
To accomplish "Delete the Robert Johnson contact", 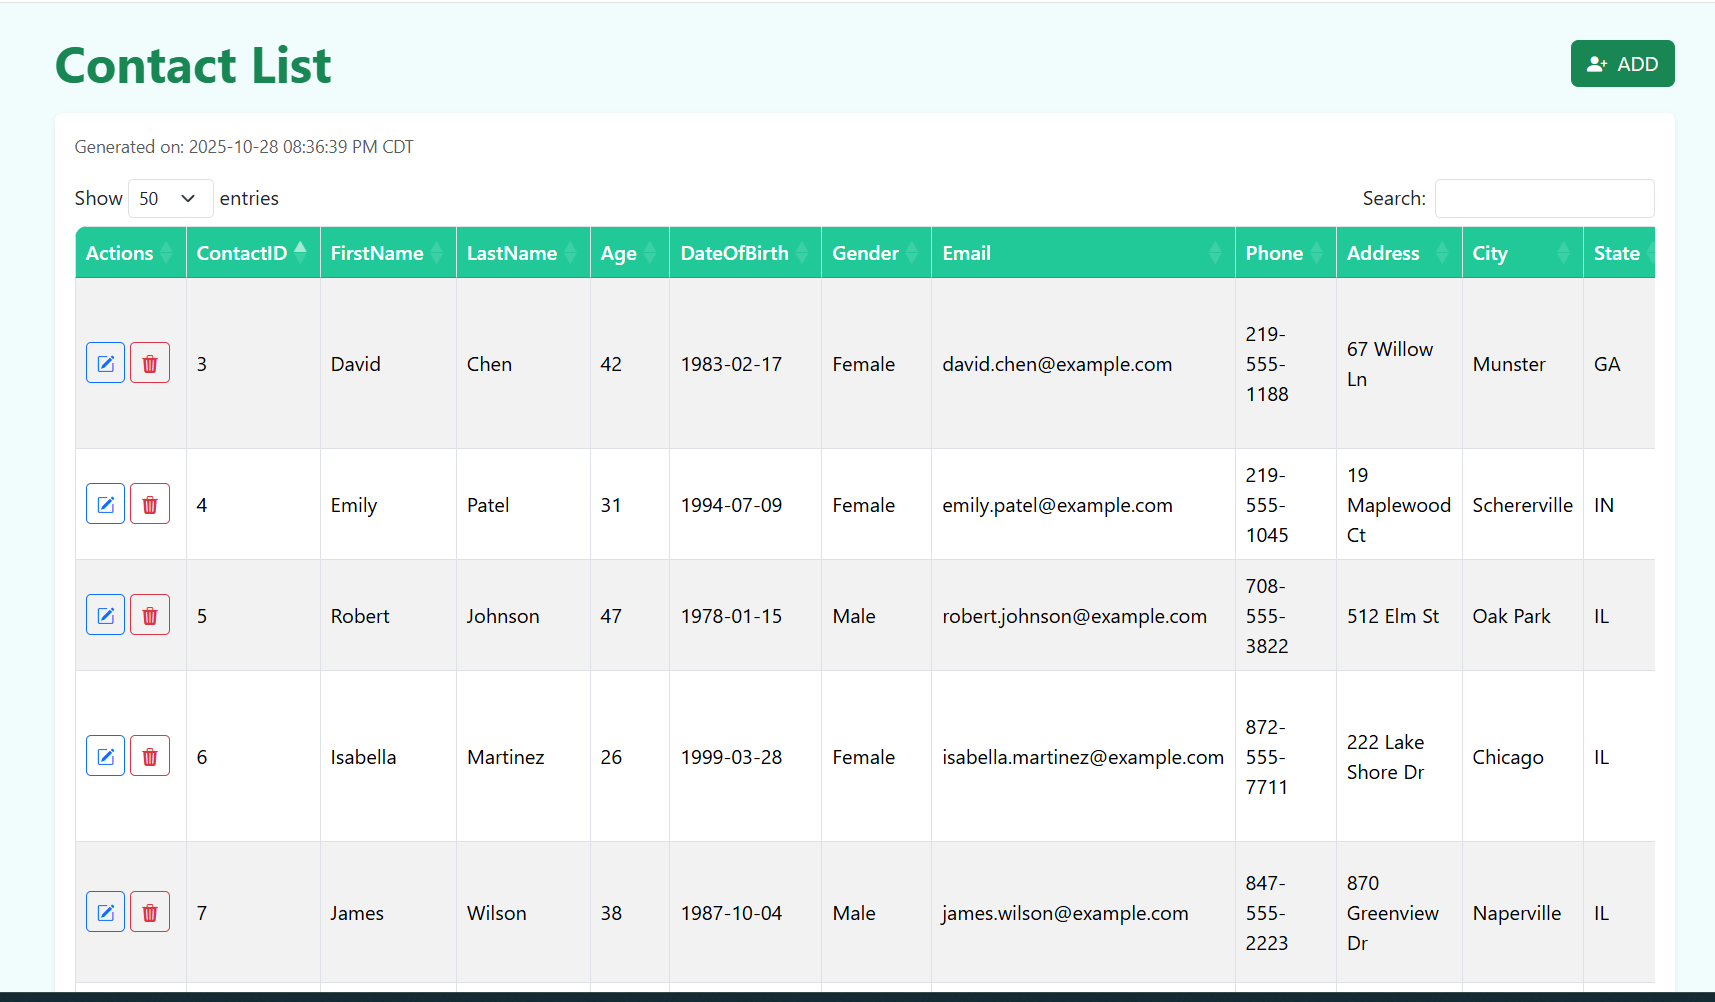I will point(150,614).
